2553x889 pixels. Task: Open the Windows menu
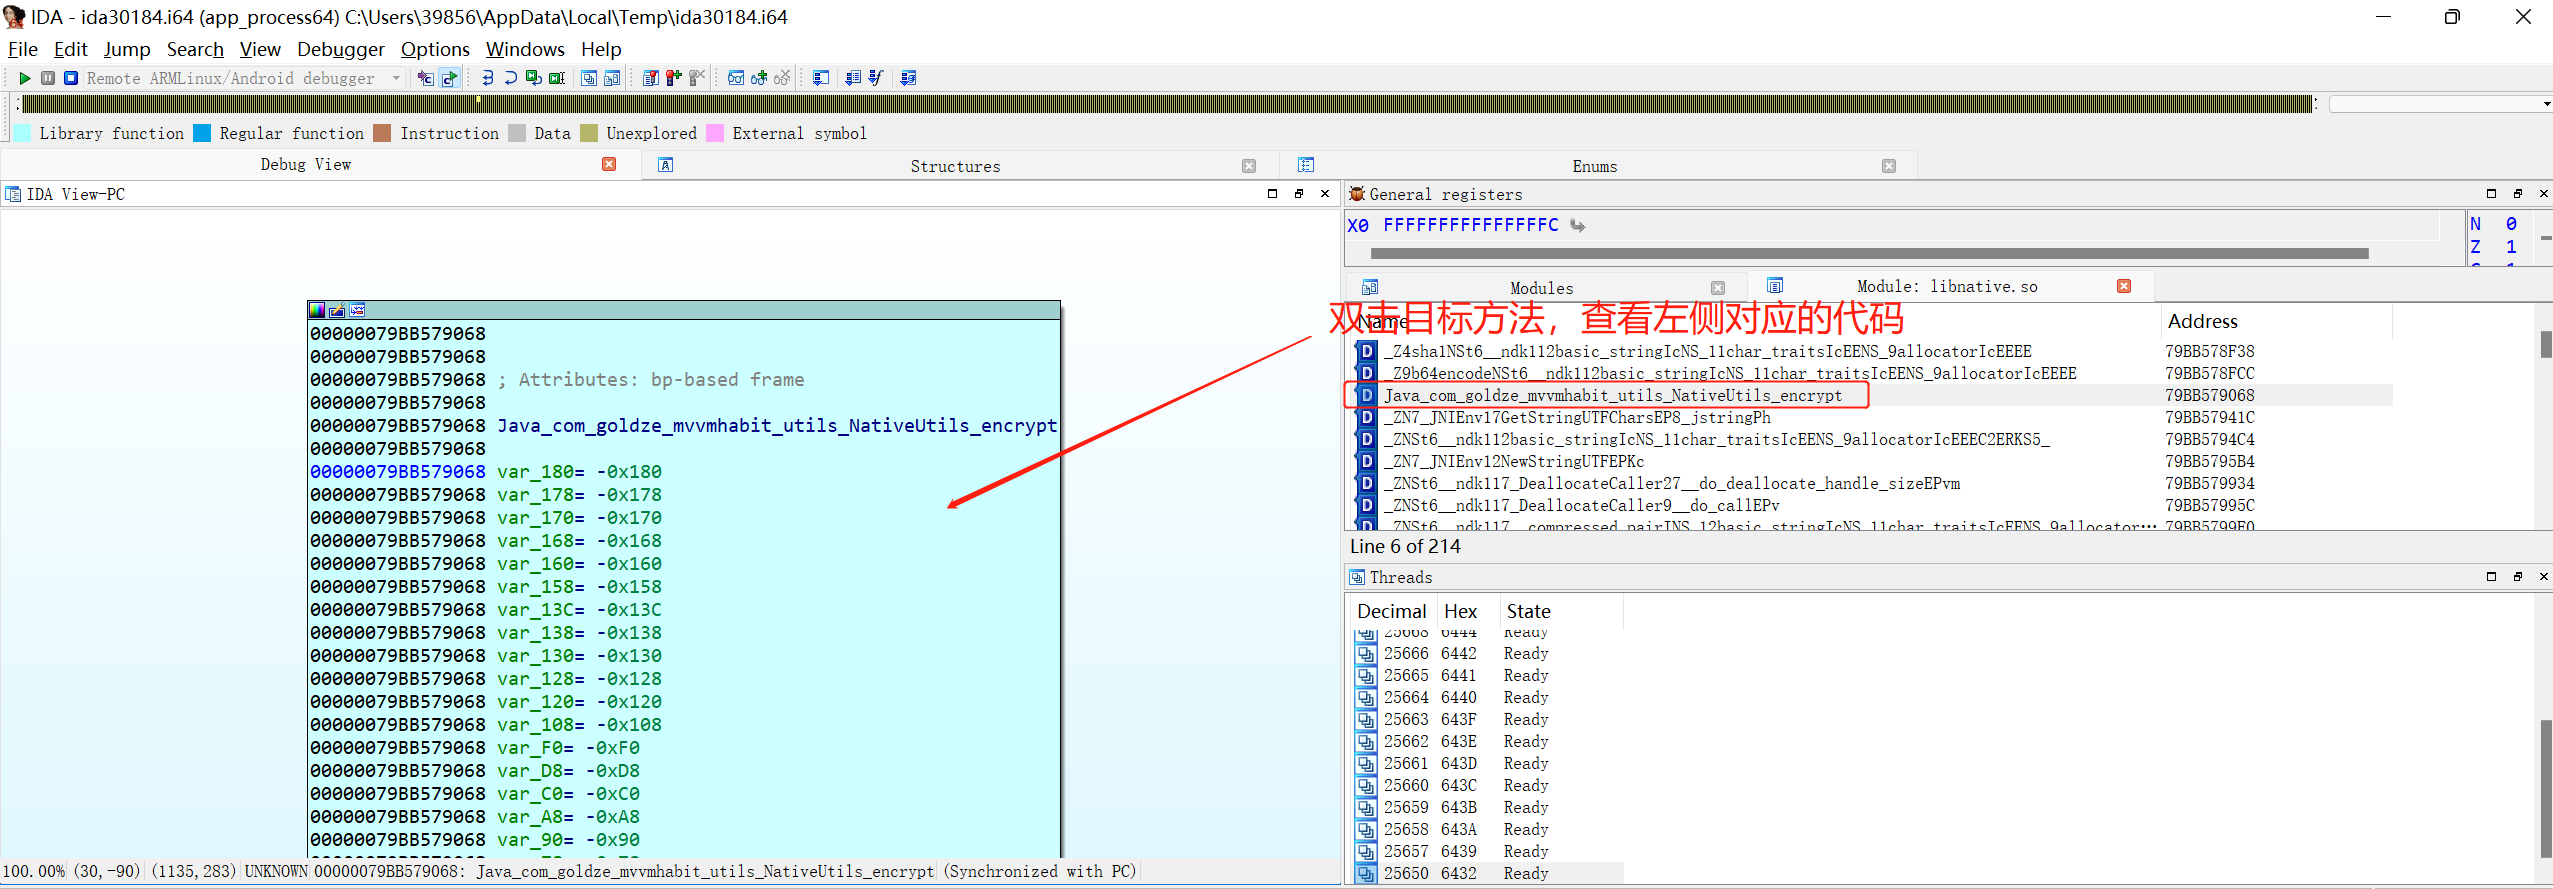pos(525,49)
